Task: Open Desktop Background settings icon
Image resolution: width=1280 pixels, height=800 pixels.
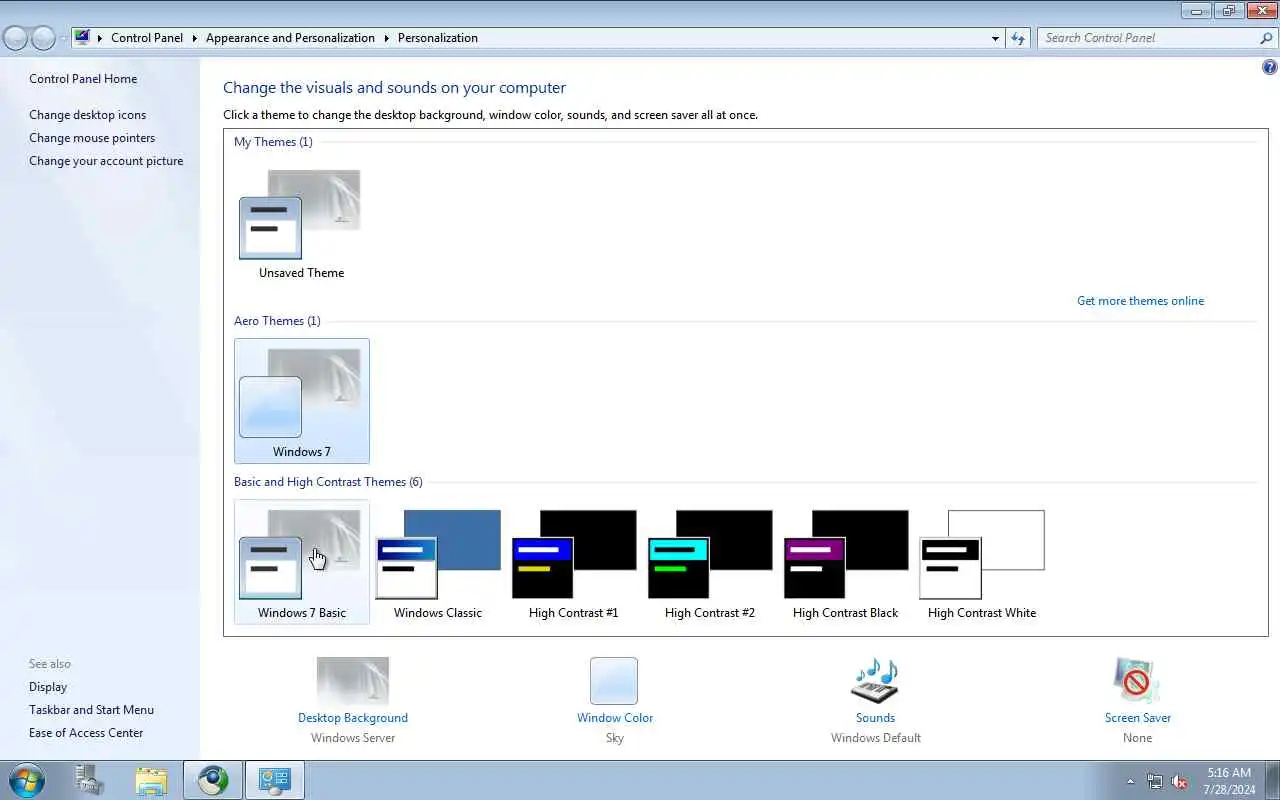Action: (352, 681)
